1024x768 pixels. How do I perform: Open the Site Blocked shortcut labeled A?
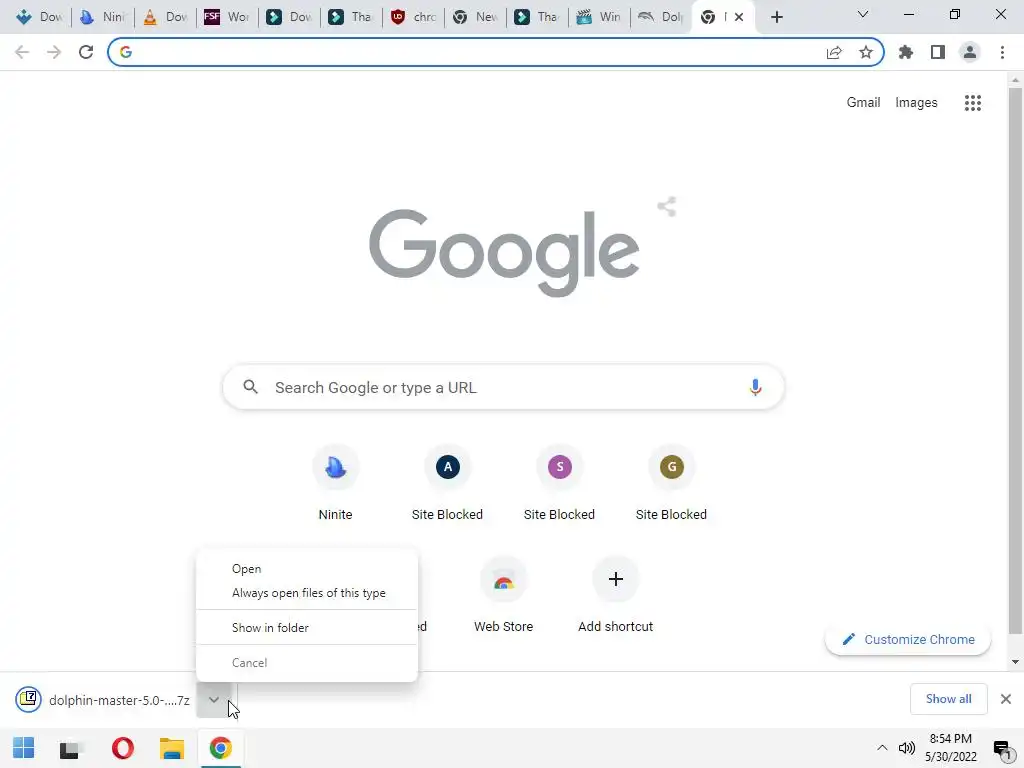447,483
